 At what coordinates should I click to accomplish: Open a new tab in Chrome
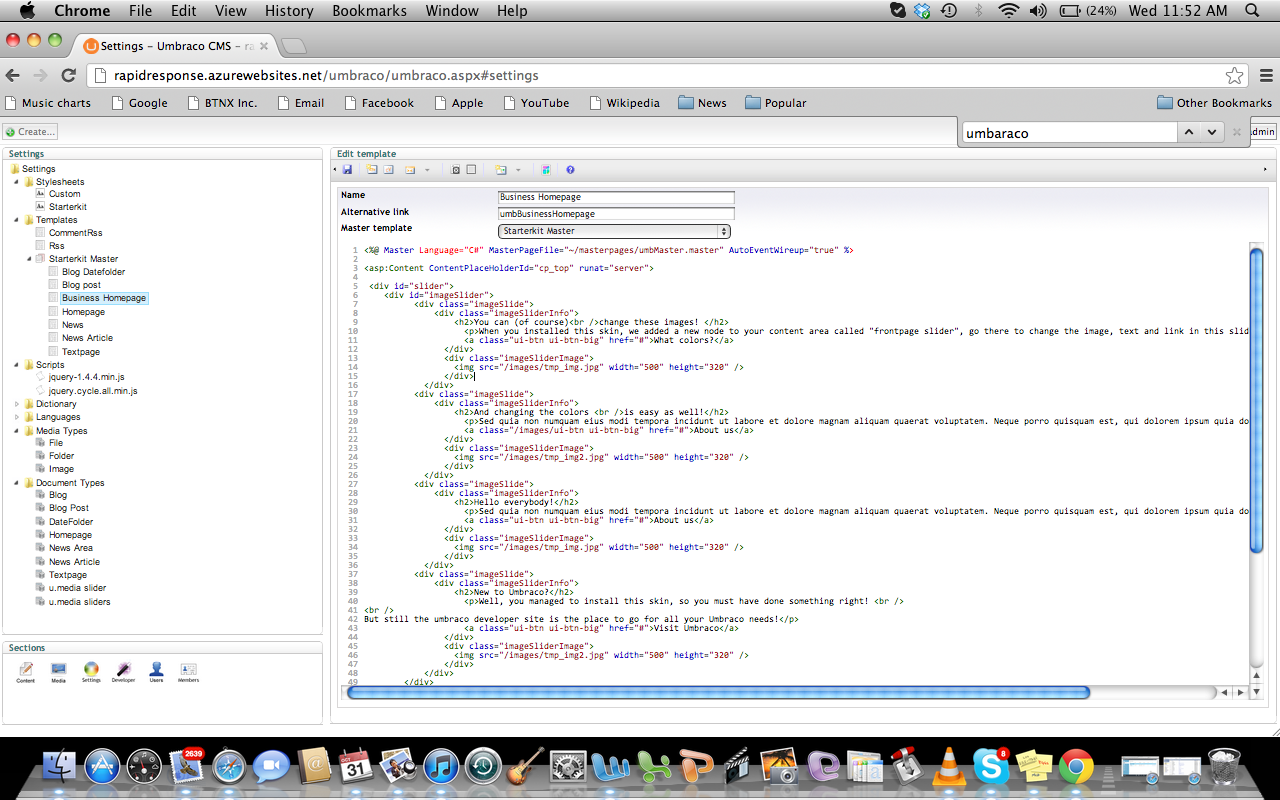pyautogui.click(x=294, y=46)
